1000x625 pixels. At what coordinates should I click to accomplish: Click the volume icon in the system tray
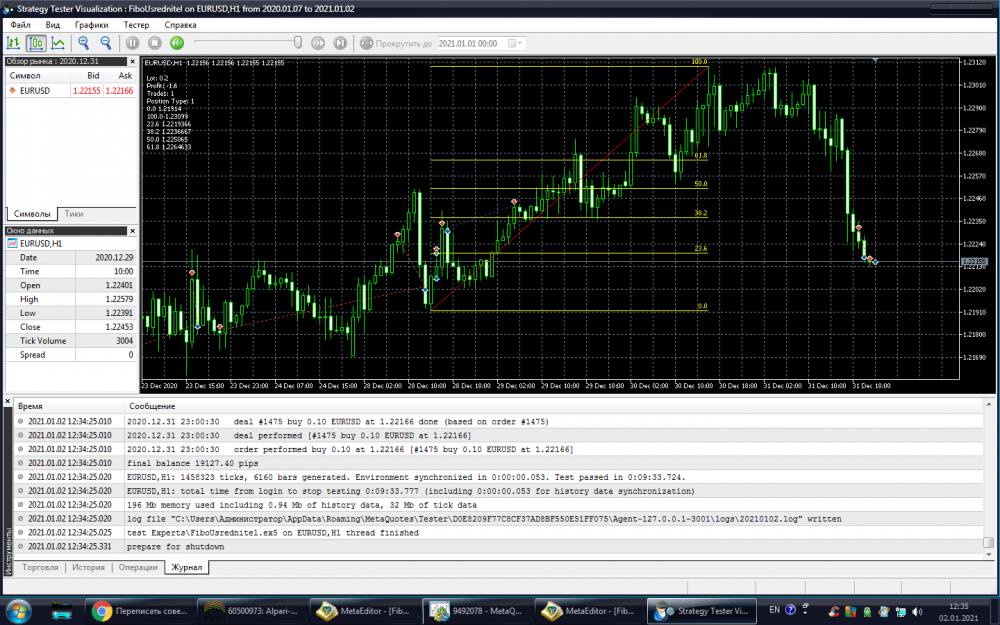917,611
